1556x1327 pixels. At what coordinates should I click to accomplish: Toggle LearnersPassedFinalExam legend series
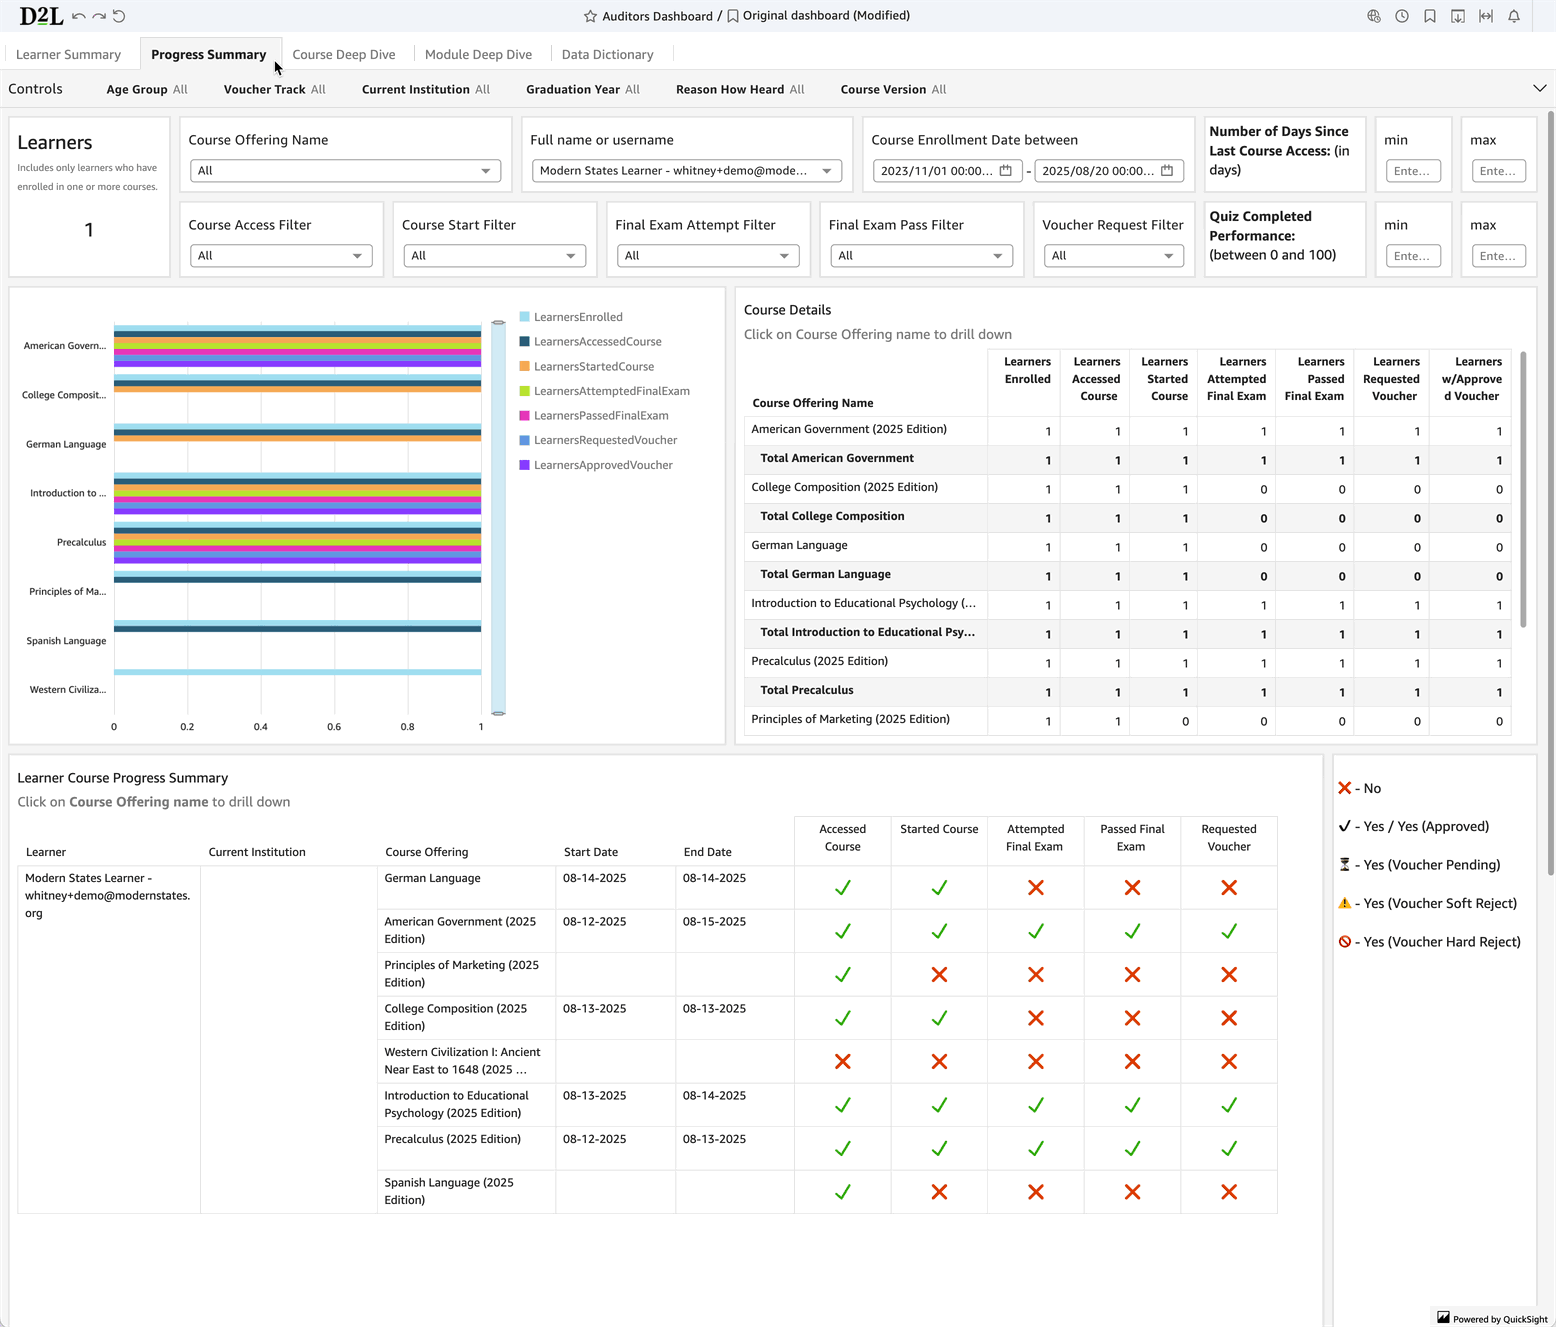pyautogui.click(x=600, y=416)
